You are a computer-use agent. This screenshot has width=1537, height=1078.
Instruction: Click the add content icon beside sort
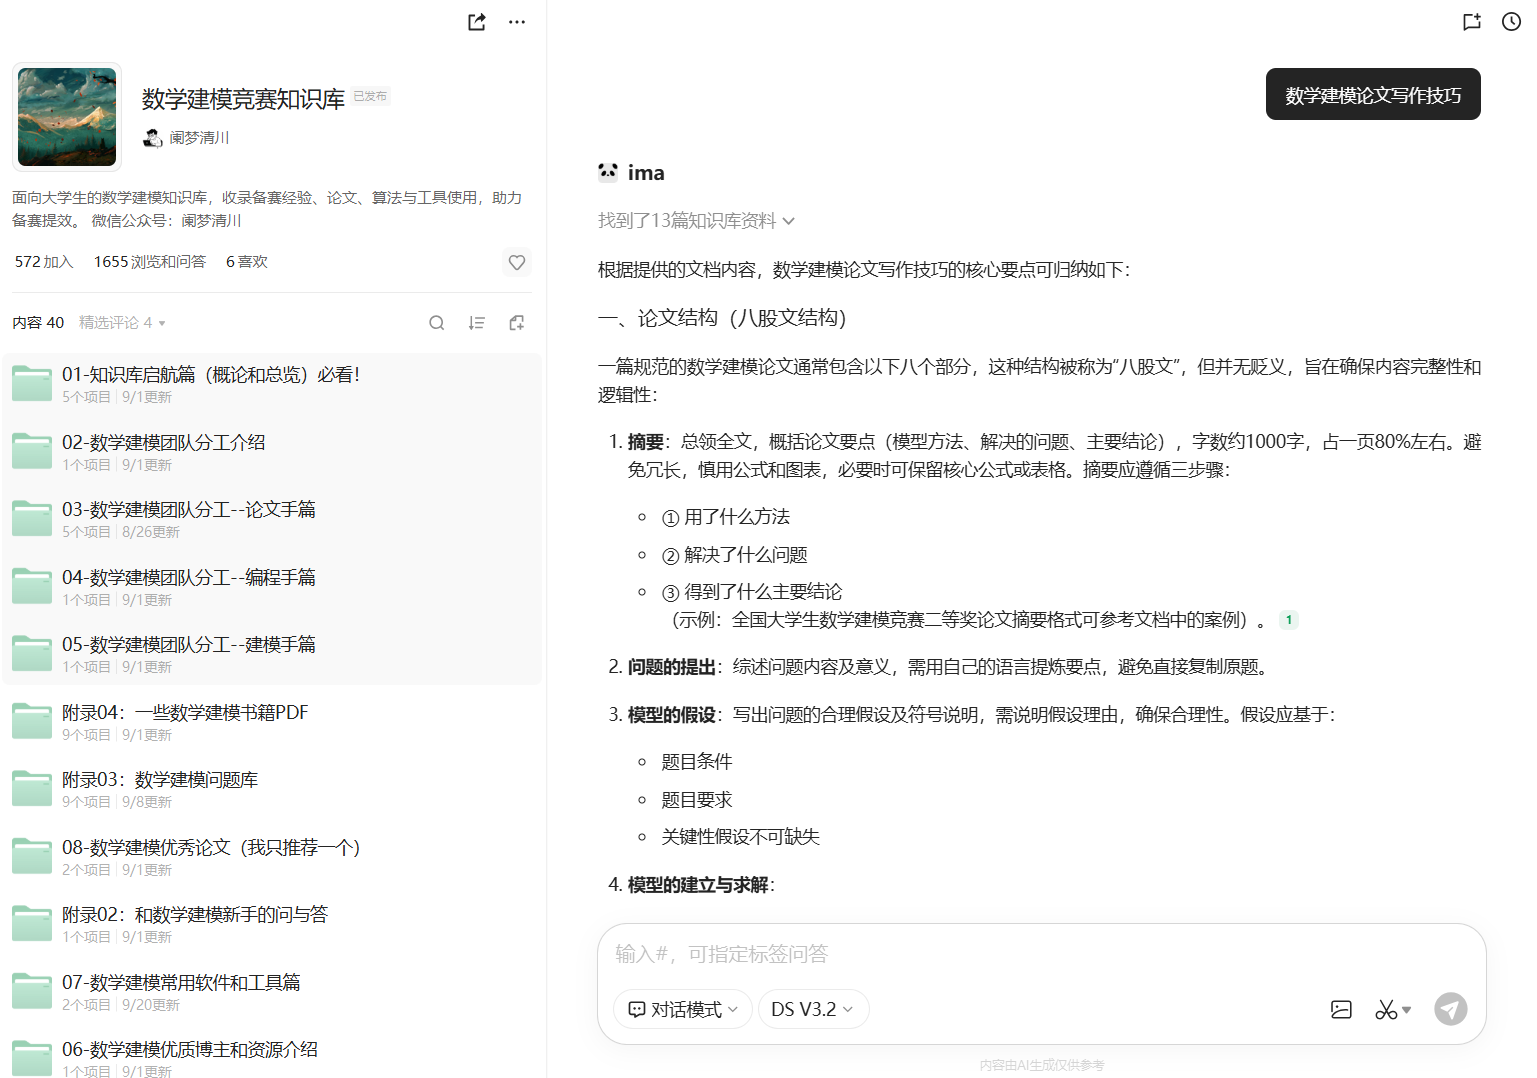coord(516,323)
